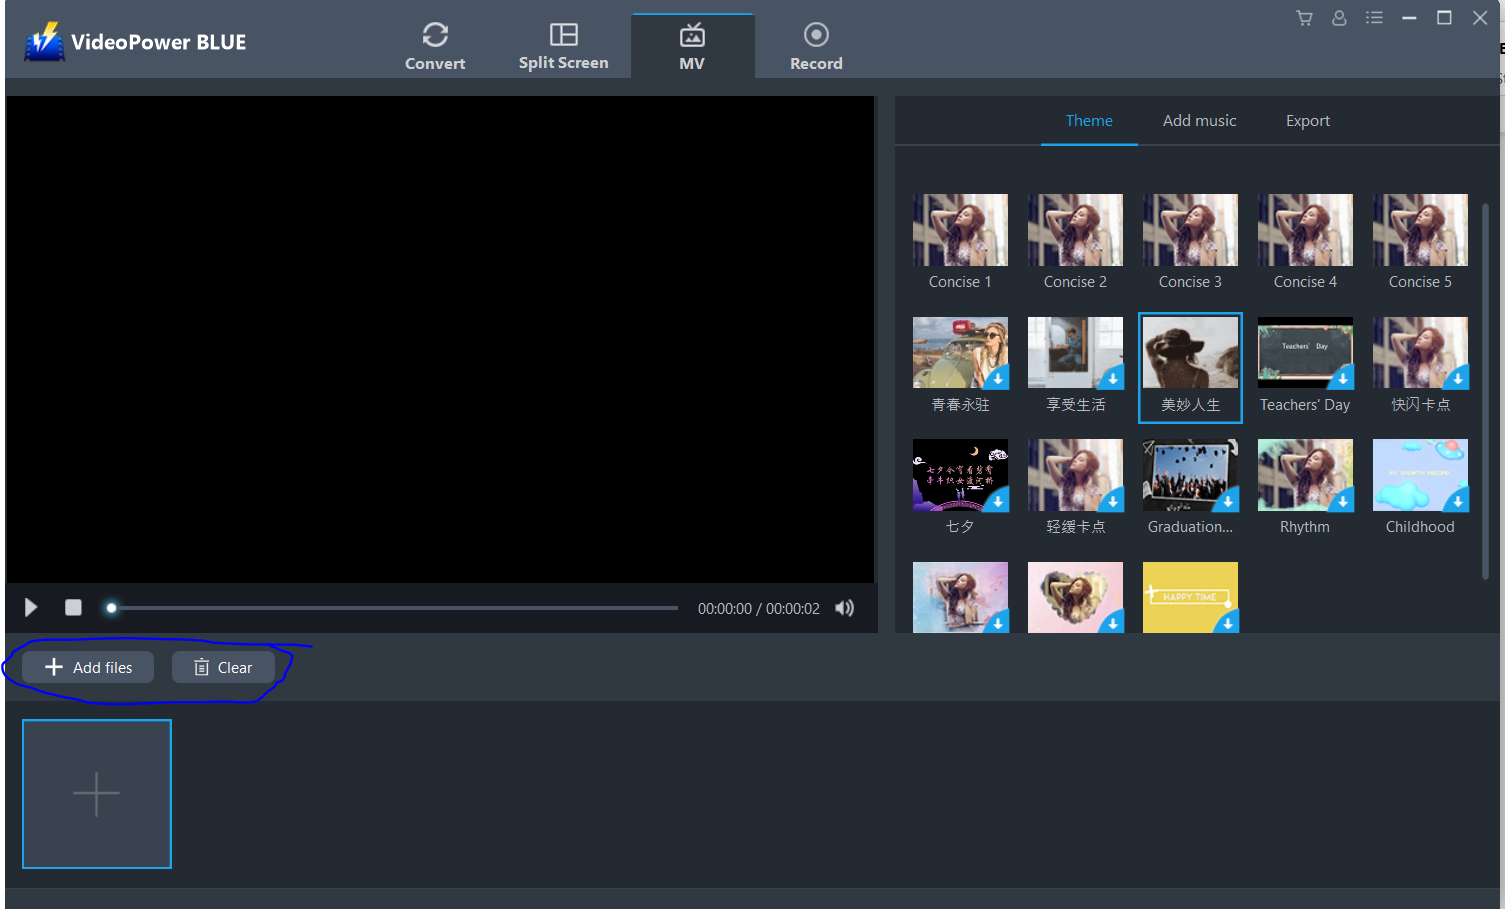Open Split Screen mode

[563, 44]
